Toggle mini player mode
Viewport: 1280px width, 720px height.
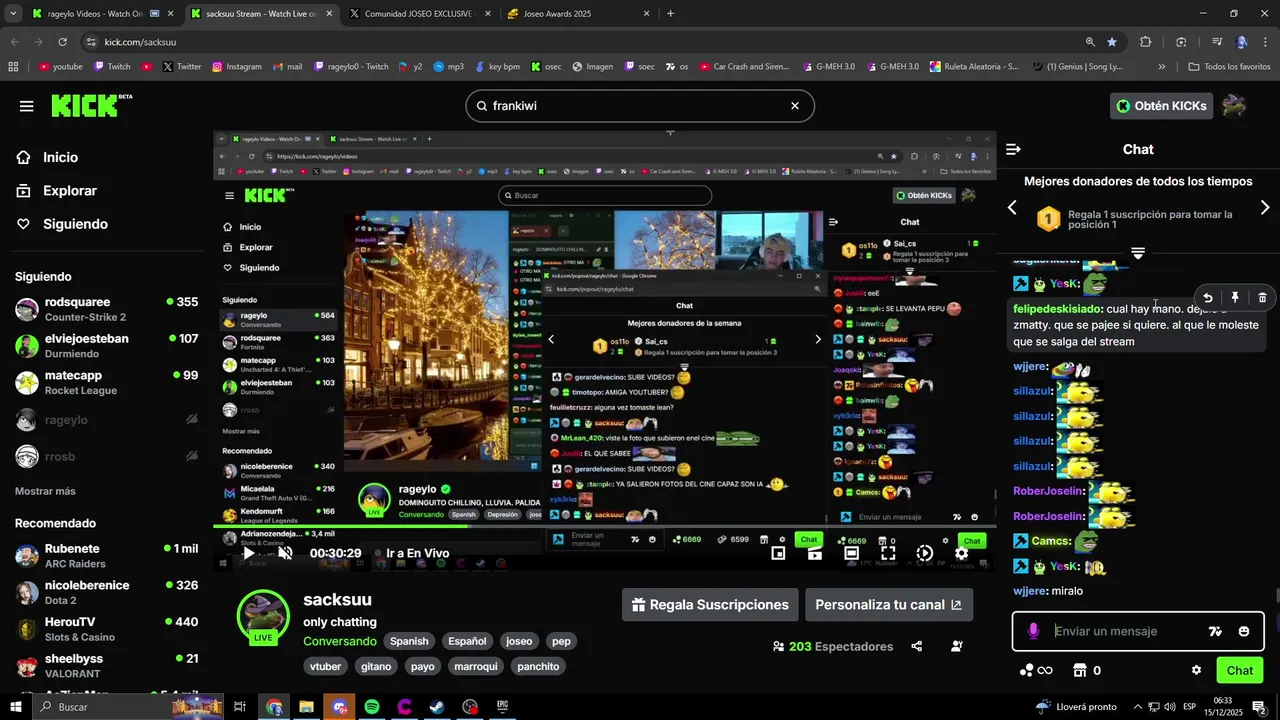[778, 553]
